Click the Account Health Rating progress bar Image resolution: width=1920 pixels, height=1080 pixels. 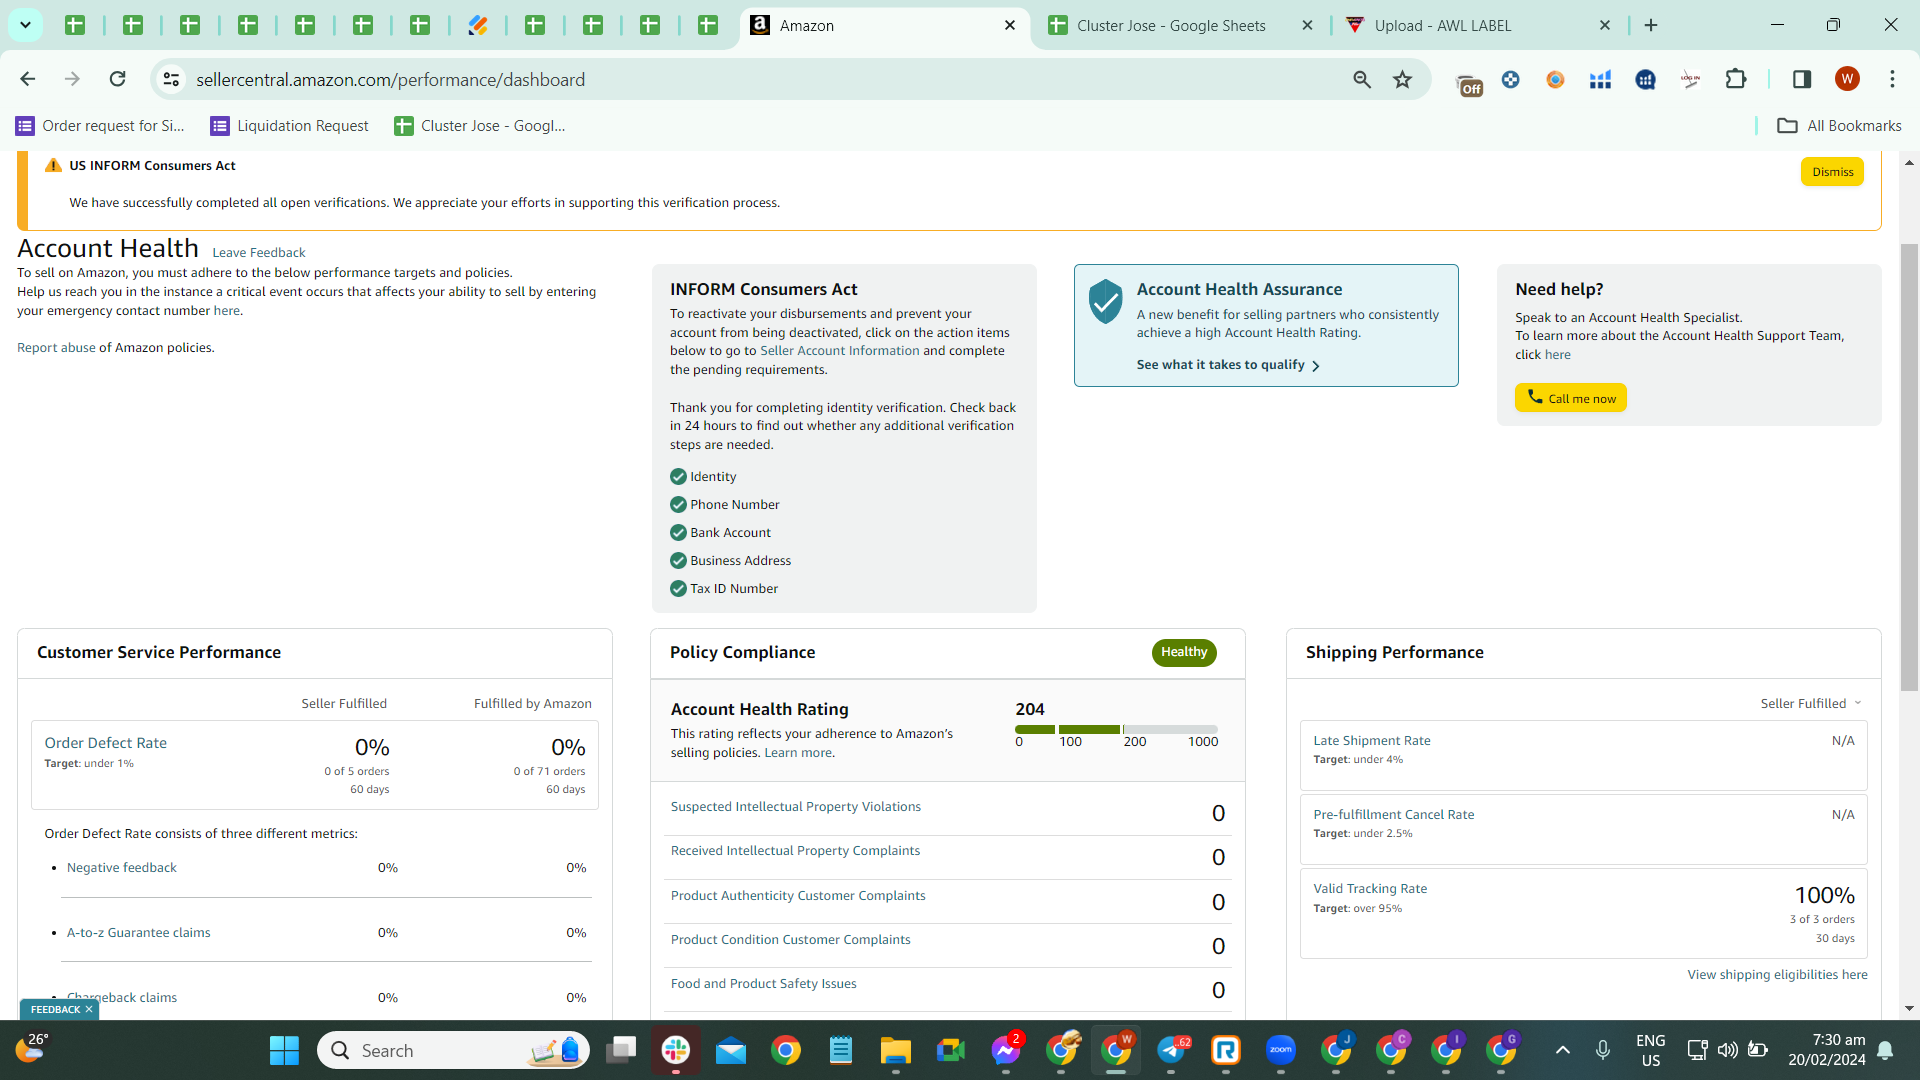click(x=1116, y=729)
